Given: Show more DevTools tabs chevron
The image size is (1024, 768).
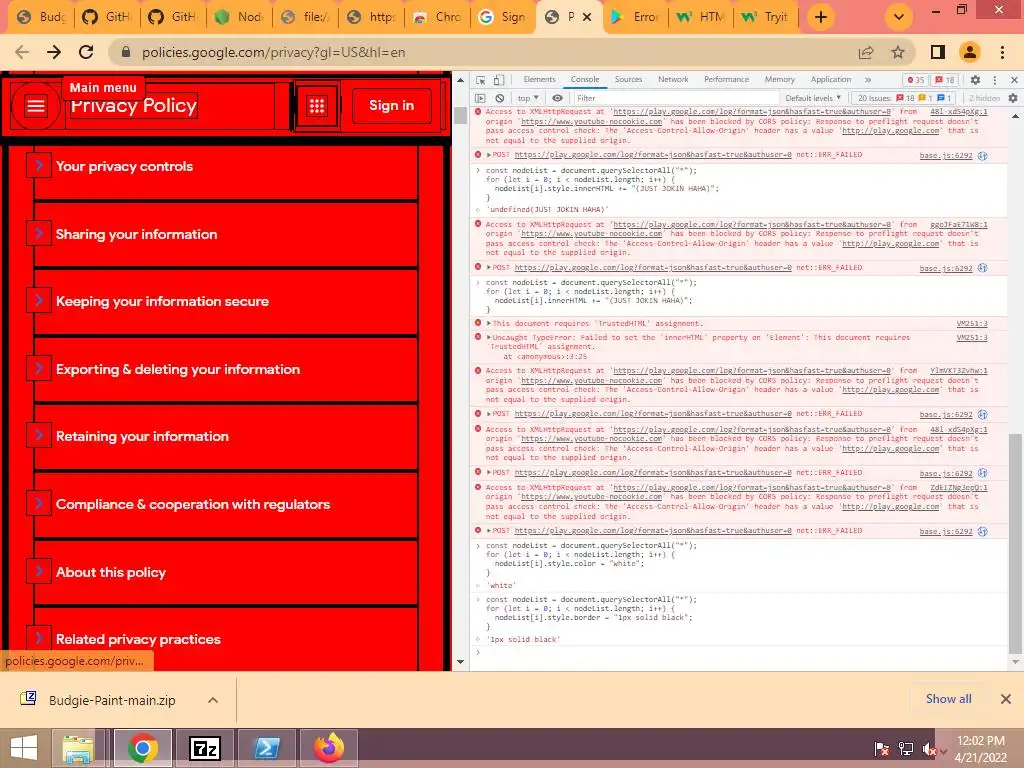Looking at the screenshot, I should tap(868, 80).
